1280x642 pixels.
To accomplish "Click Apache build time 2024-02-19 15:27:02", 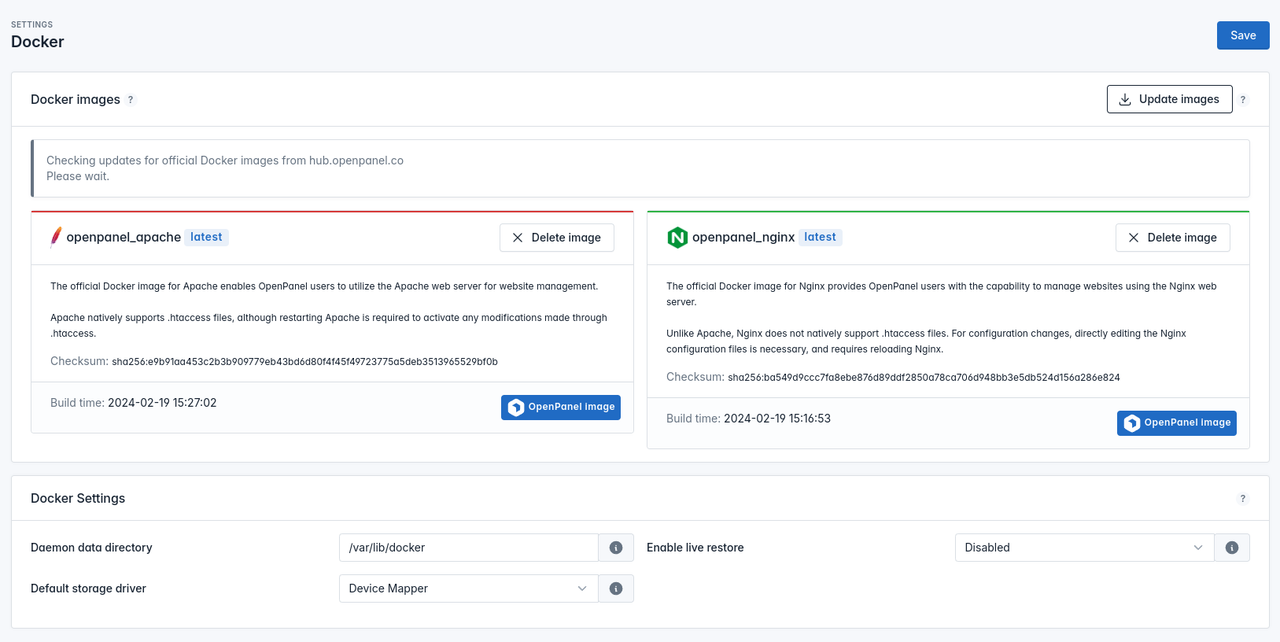I will [x=162, y=403].
